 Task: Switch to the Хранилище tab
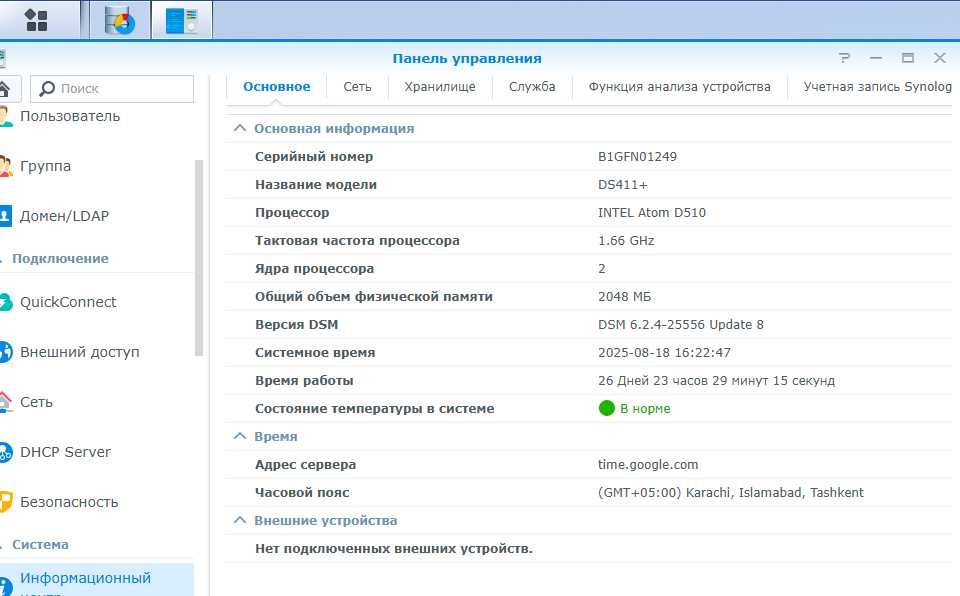tap(440, 87)
